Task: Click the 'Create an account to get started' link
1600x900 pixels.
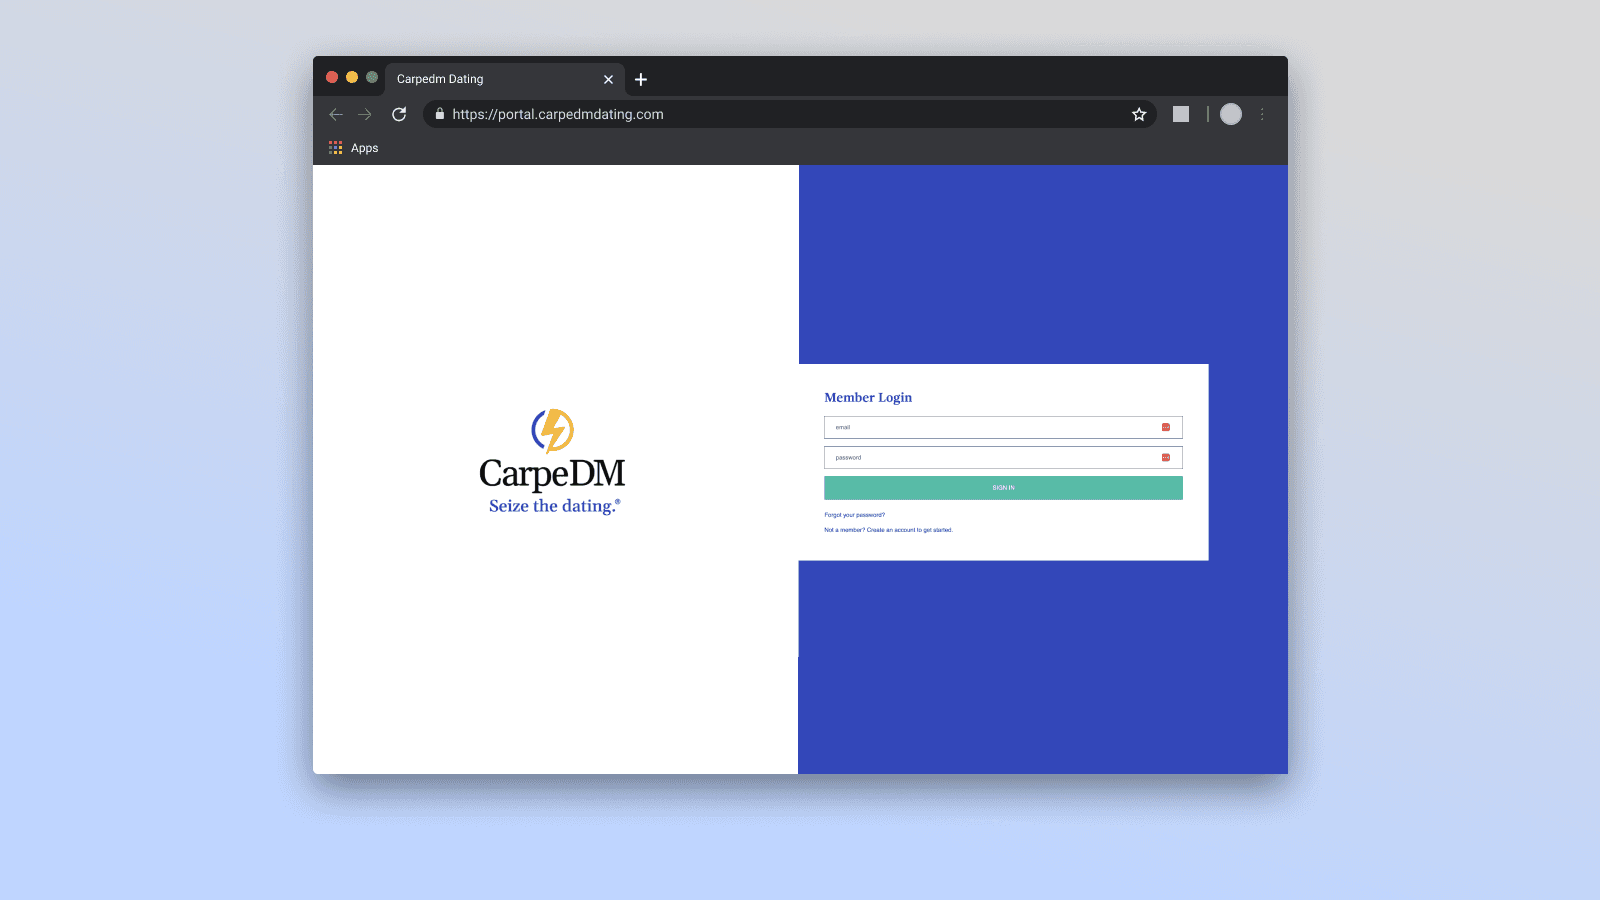Action: (x=909, y=530)
